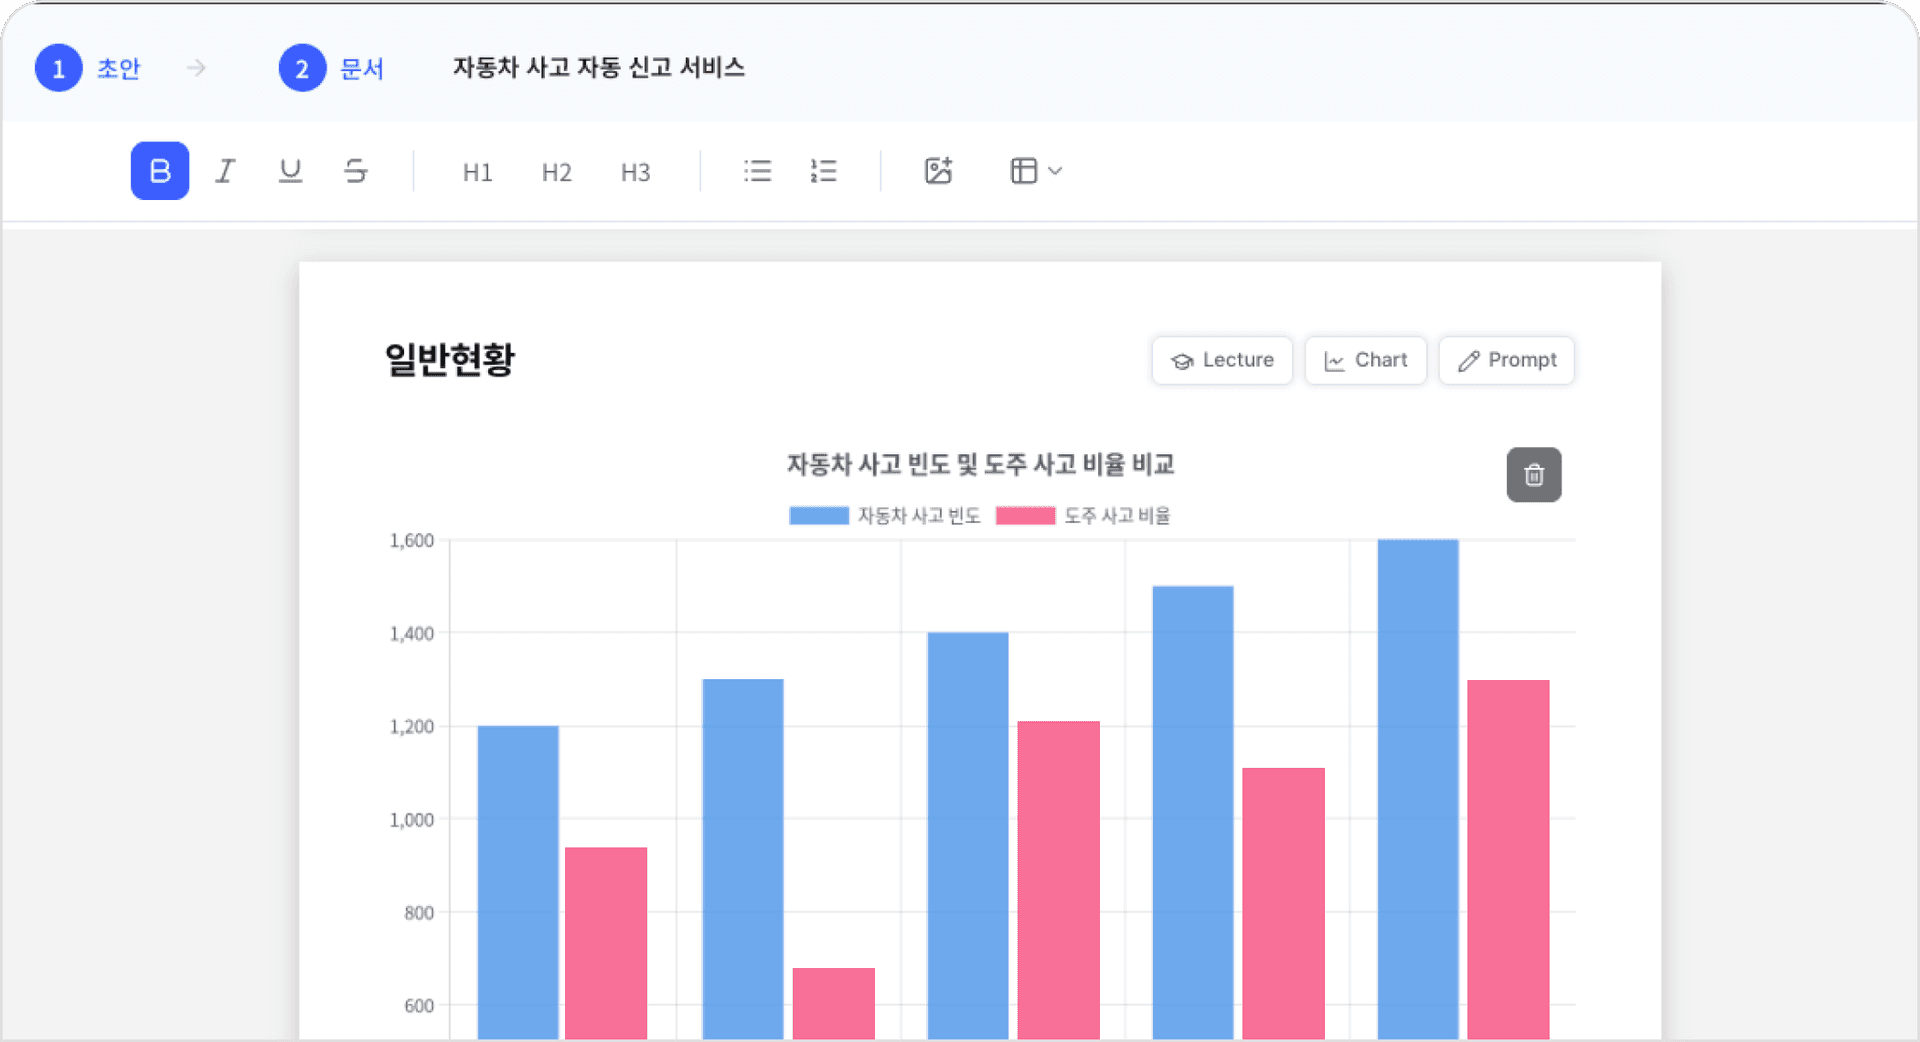The width and height of the screenshot is (1920, 1042).
Task: Open the Prompt editor
Action: point(1506,360)
